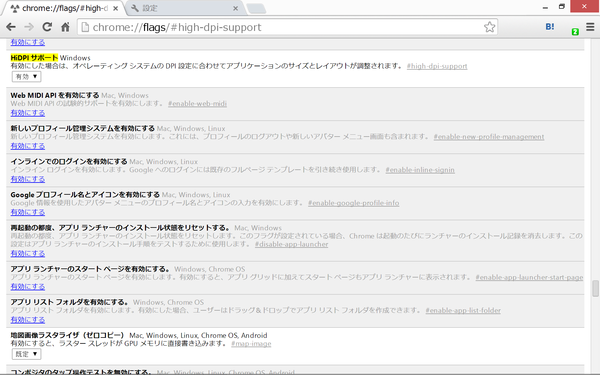This screenshot has width=600, height=375.
Task: Click the #enable-app-list-folder anchor link
Action: pos(463,310)
